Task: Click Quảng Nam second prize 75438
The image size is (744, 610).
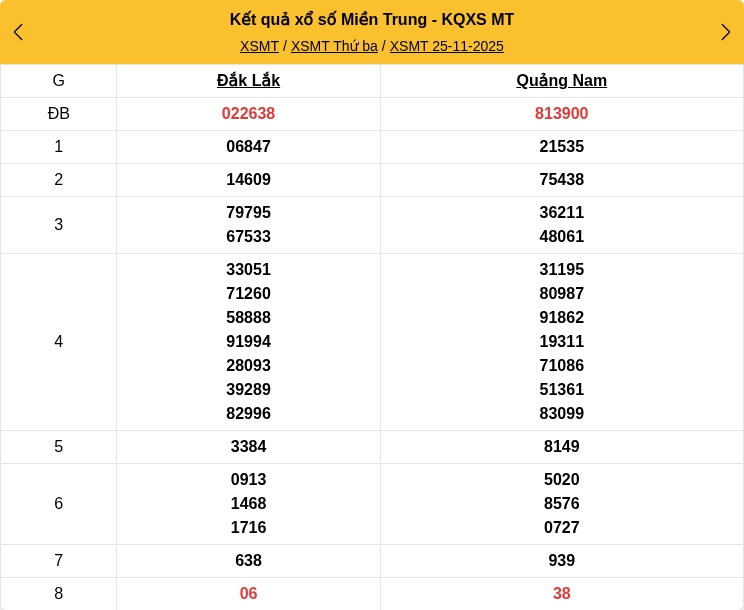Action: pos(561,180)
